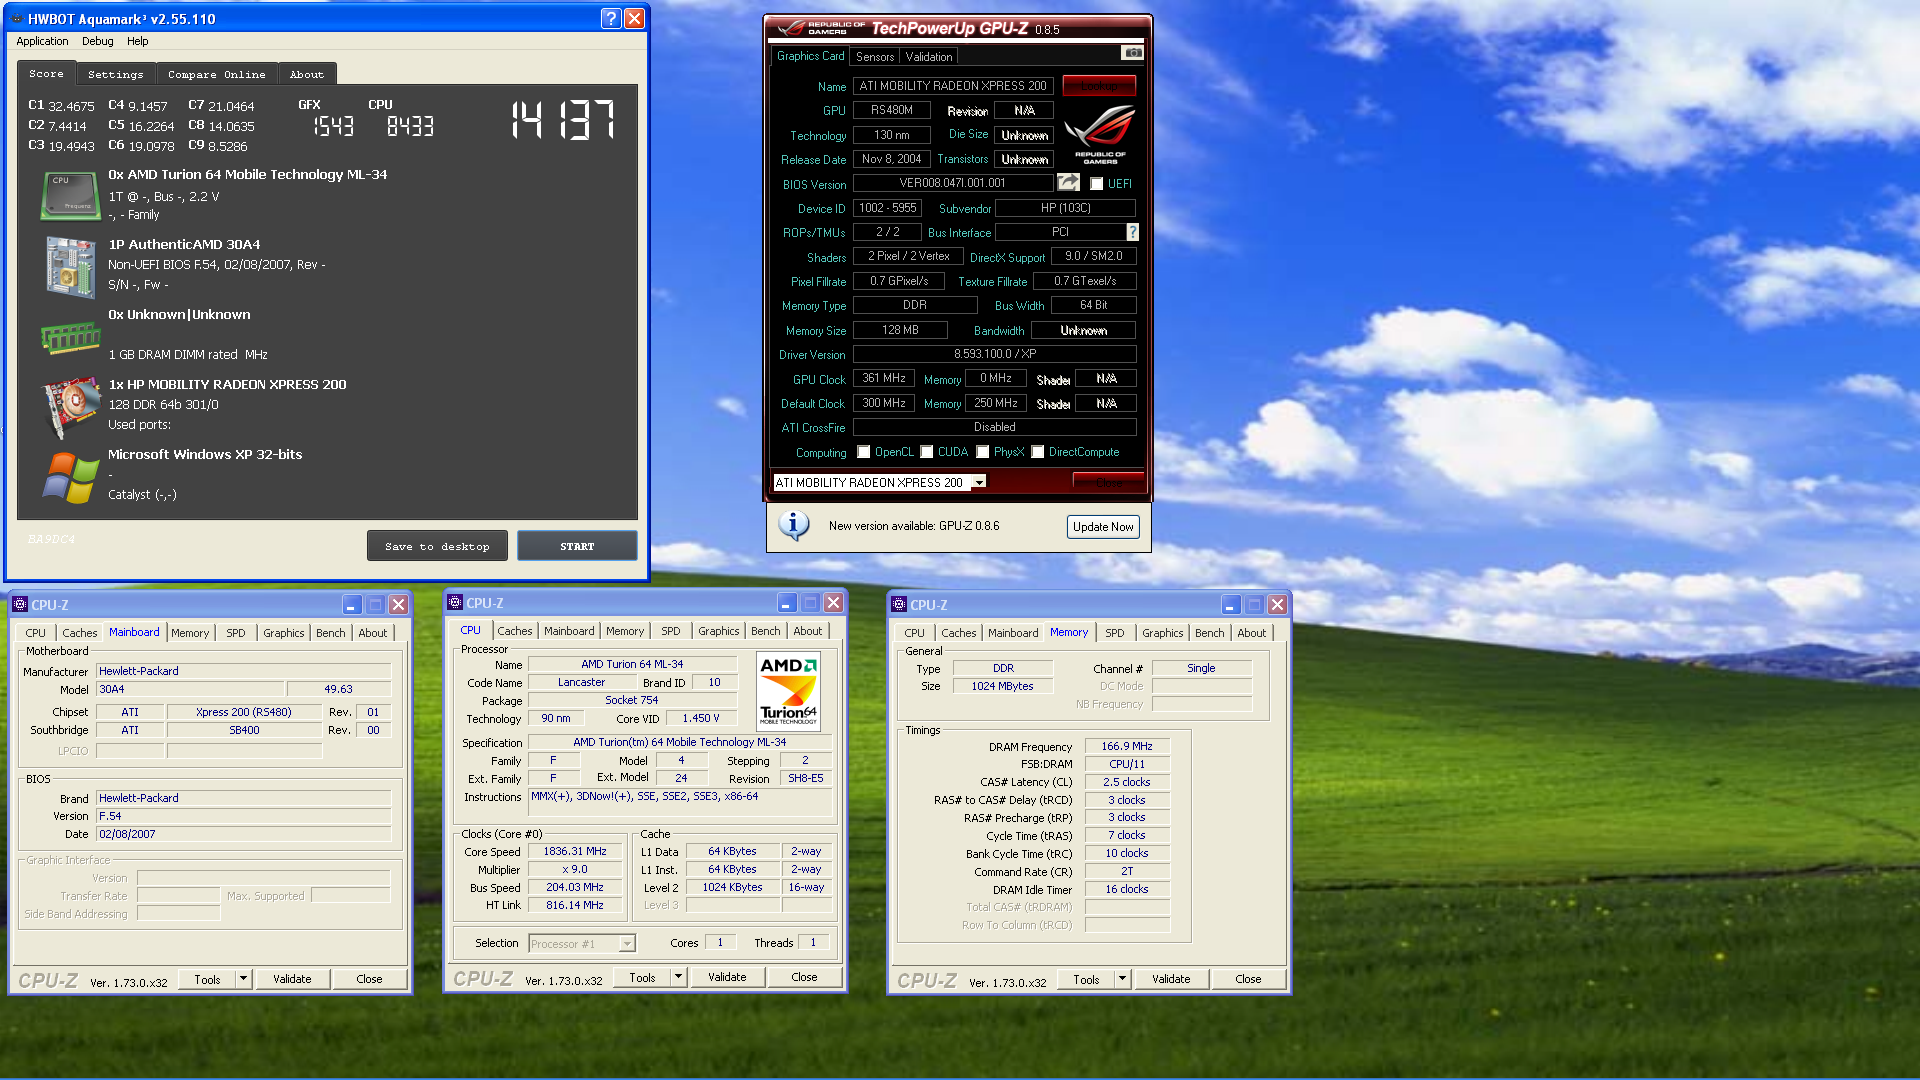
Task: Toggle the UEFI checkbox in GPU-Z
Action: [x=1096, y=184]
